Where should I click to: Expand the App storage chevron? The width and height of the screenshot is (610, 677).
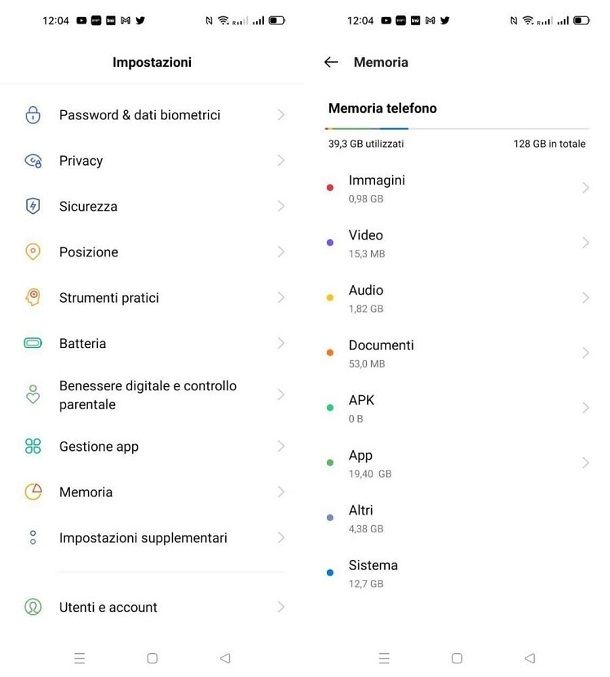(x=585, y=463)
